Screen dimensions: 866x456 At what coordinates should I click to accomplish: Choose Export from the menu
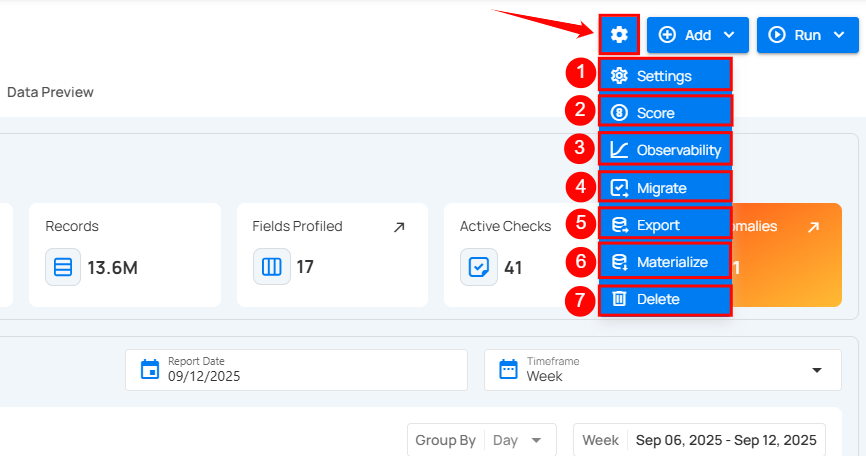[x=664, y=225]
